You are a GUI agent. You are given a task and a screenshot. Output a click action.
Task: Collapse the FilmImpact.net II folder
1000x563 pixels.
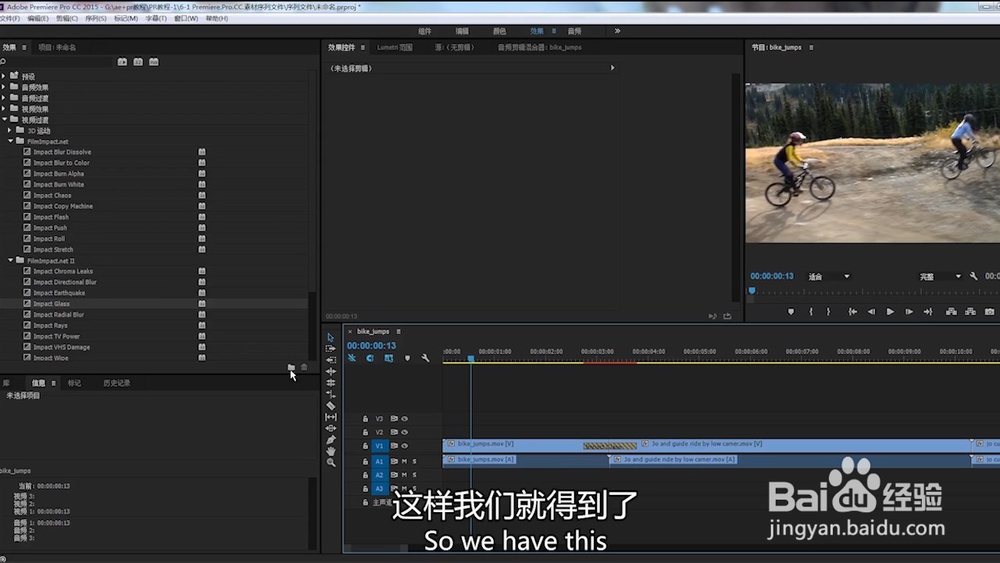click(x=11, y=260)
